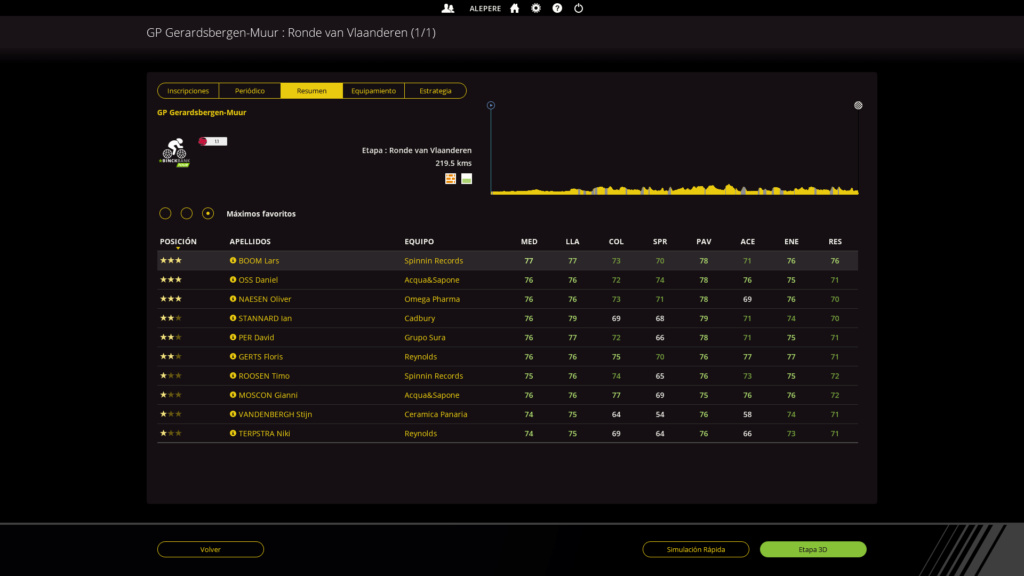Launch the Etapa 3D button

[x=813, y=549]
